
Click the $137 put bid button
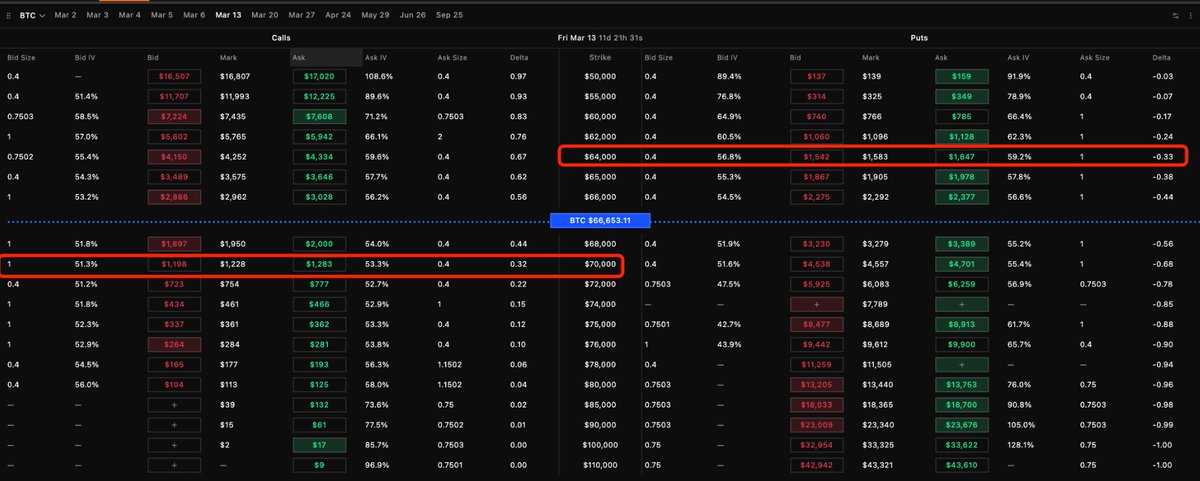point(818,76)
